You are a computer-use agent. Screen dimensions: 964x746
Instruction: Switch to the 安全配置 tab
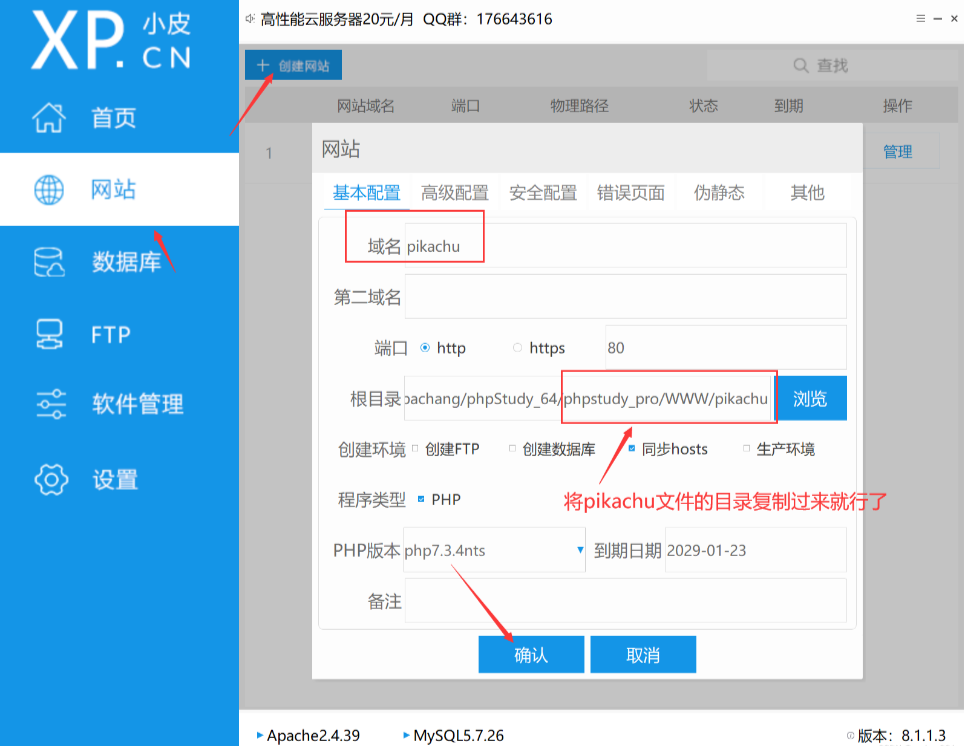point(543,192)
